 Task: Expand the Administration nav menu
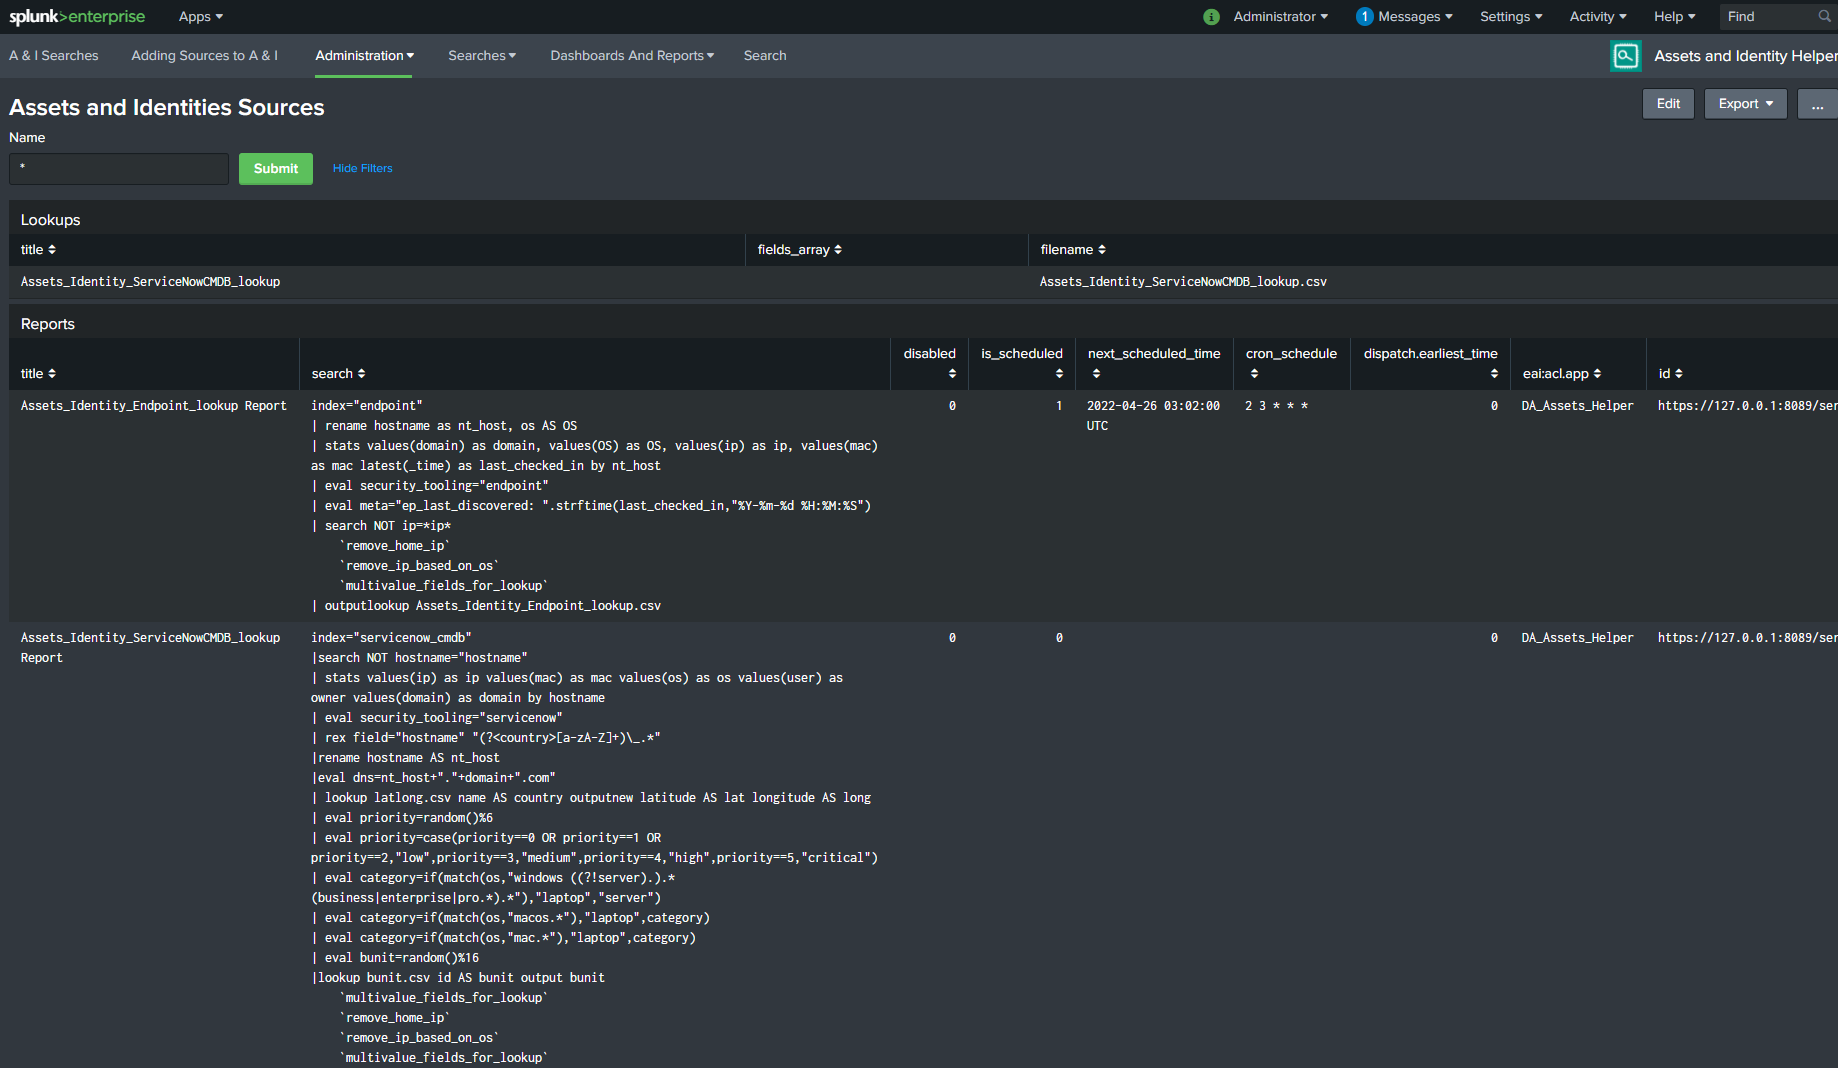pos(364,56)
